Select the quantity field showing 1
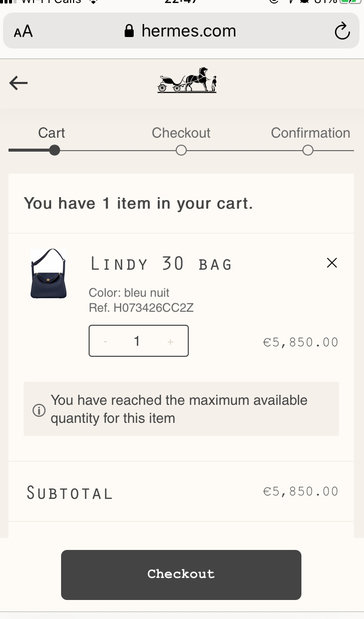 point(139,341)
